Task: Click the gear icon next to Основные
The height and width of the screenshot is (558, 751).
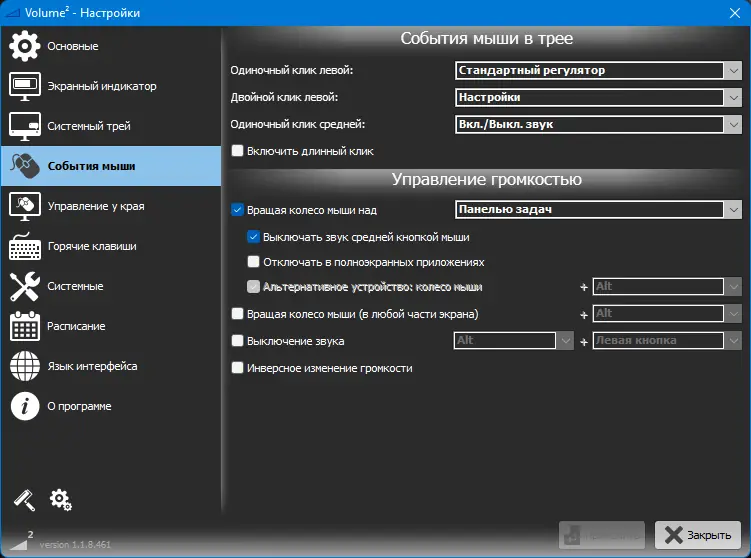Action: (24, 46)
